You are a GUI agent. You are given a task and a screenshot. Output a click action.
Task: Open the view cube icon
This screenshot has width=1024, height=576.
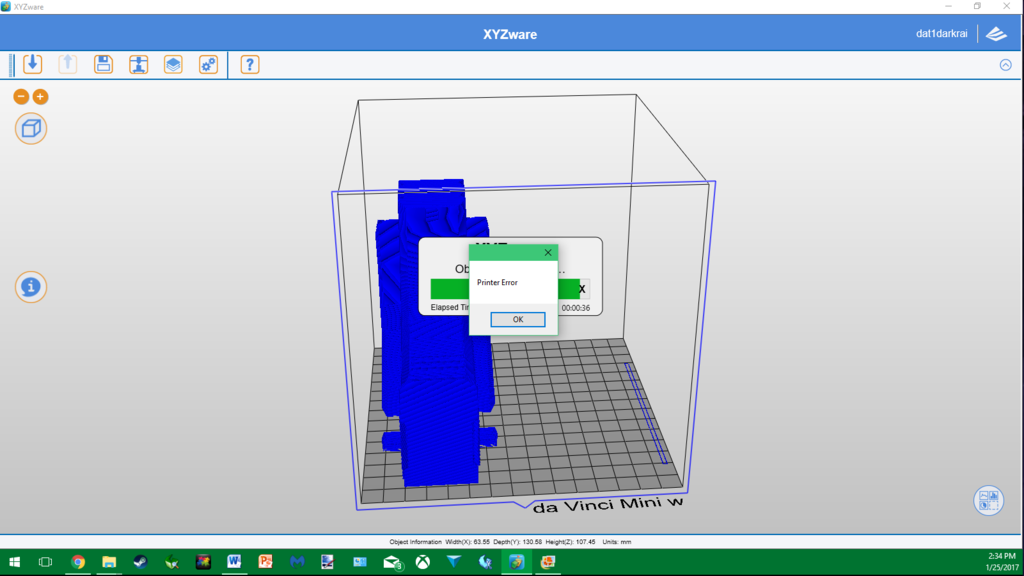click(31, 129)
